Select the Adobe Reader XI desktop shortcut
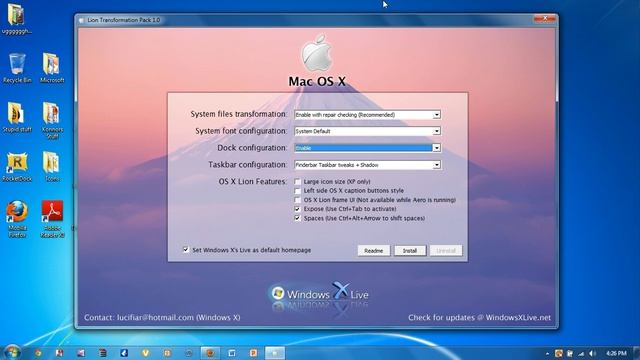The image size is (640, 360). [52, 219]
